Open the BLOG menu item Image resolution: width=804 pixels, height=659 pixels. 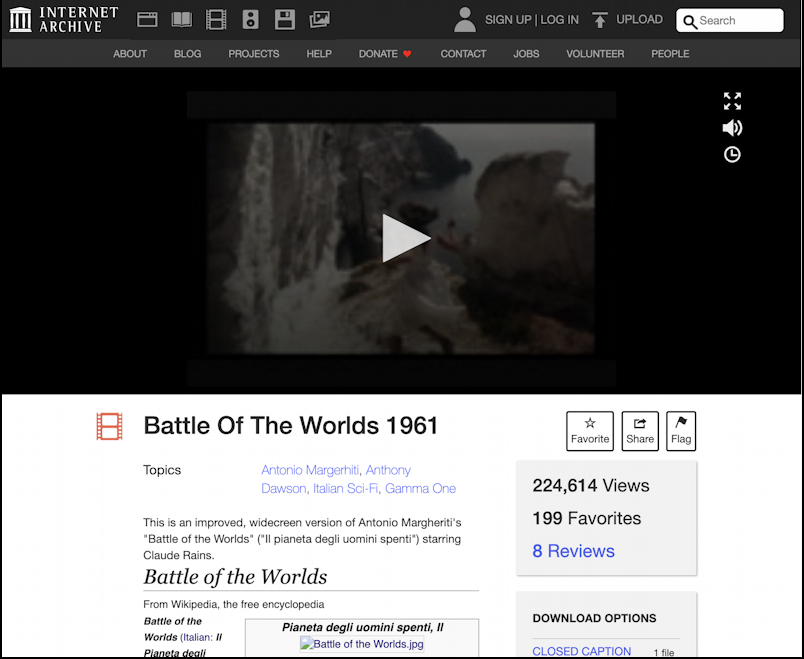click(187, 54)
